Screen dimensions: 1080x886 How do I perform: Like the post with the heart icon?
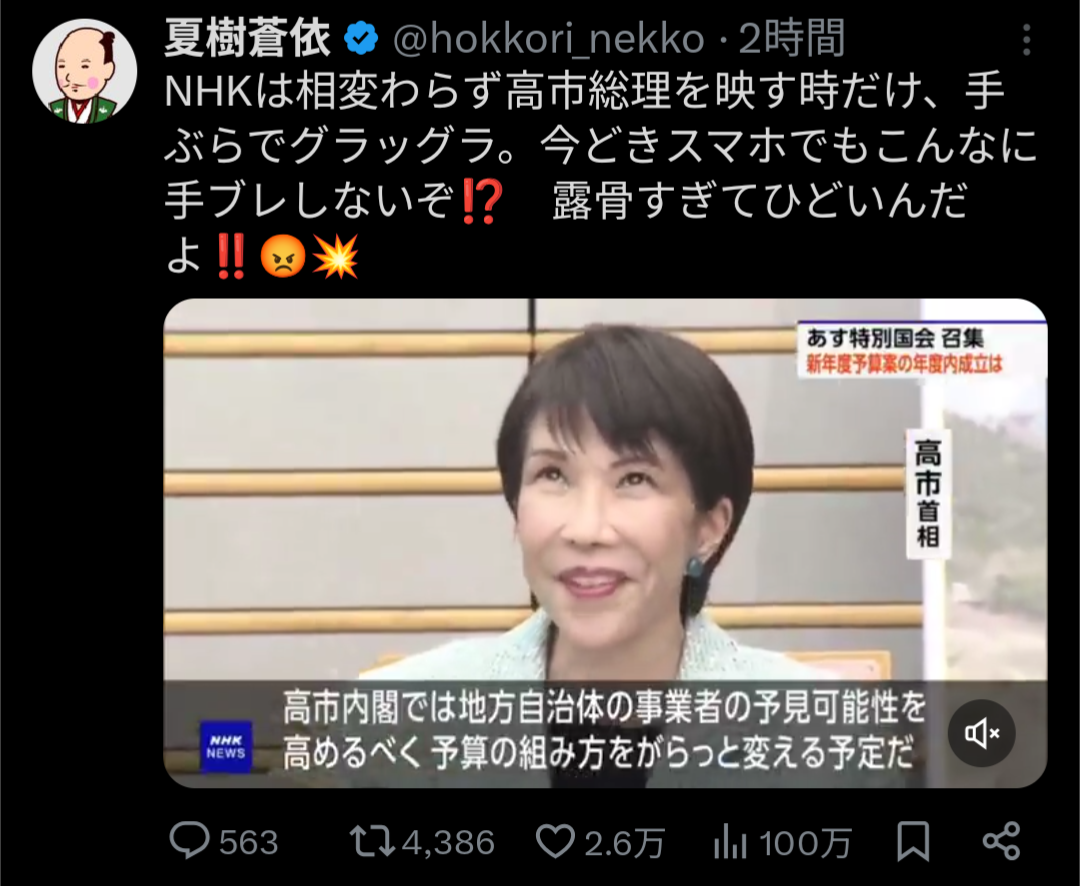pyautogui.click(x=555, y=841)
